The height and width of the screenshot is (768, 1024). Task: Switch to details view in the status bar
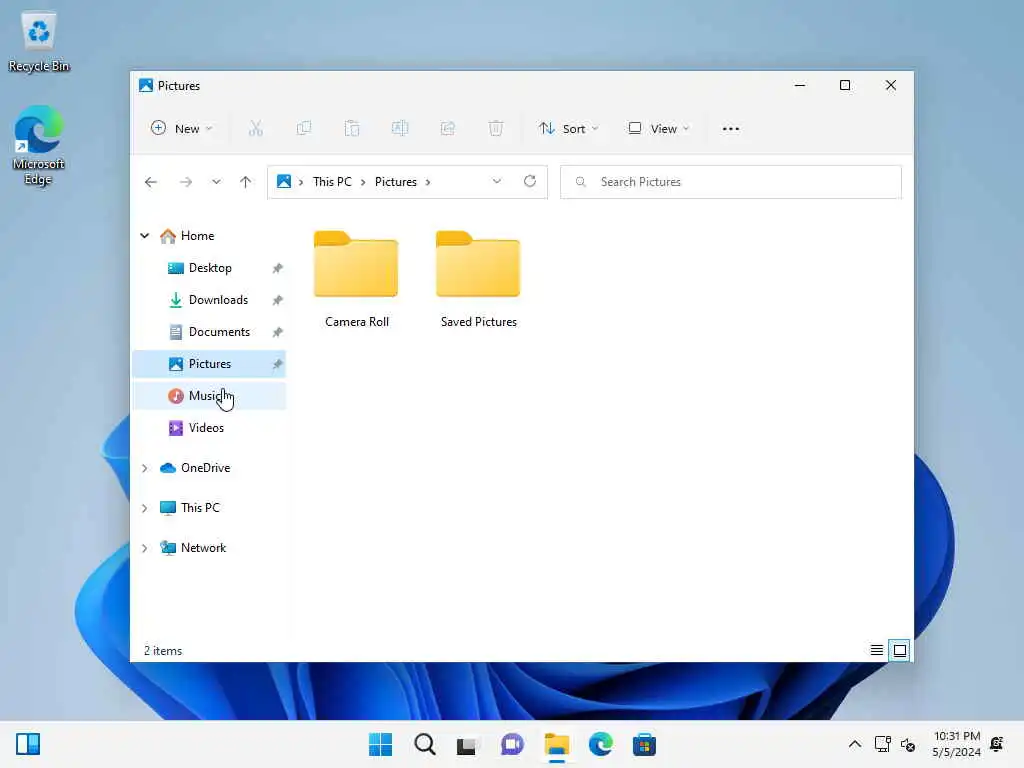pyautogui.click(x=876, y=650)
